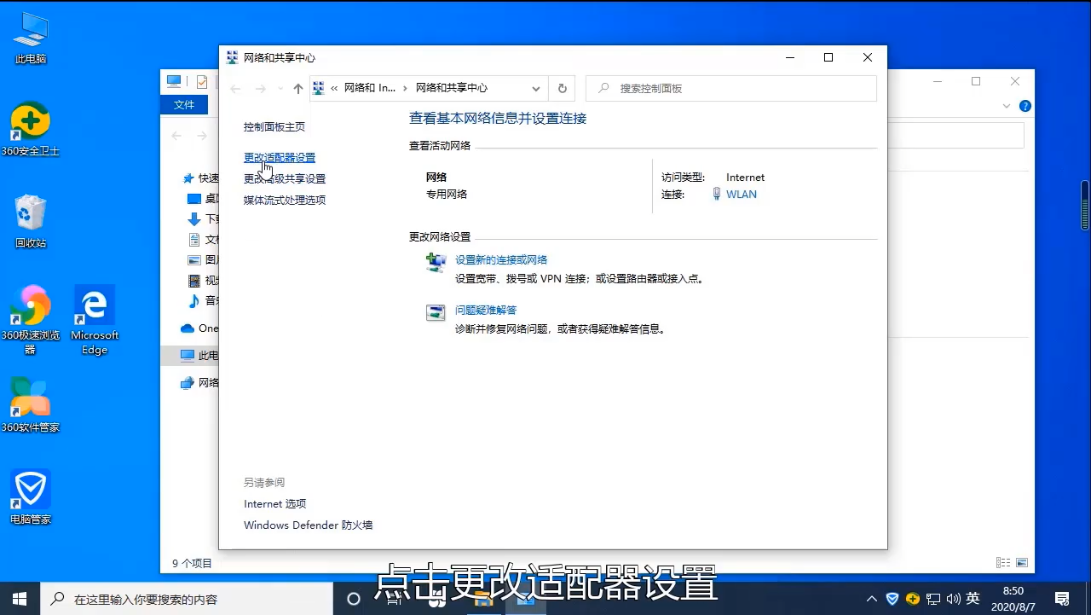Open Internet 选项 link
Image resolution: width=1091 pixels, height=615 pixels.
point(275,504)
